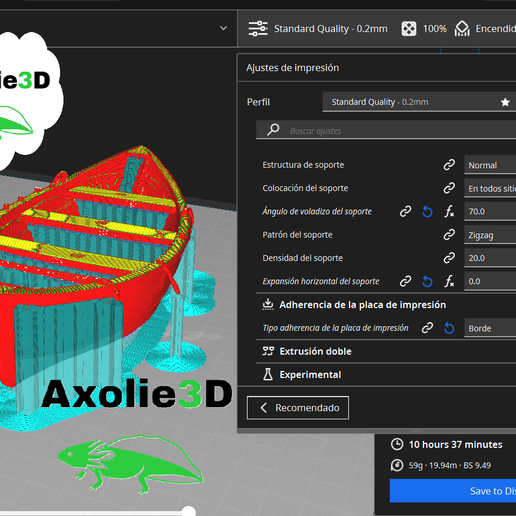Click link icon for Densidad del soporte
The image size is (516, 516).
tap(449, 258)
